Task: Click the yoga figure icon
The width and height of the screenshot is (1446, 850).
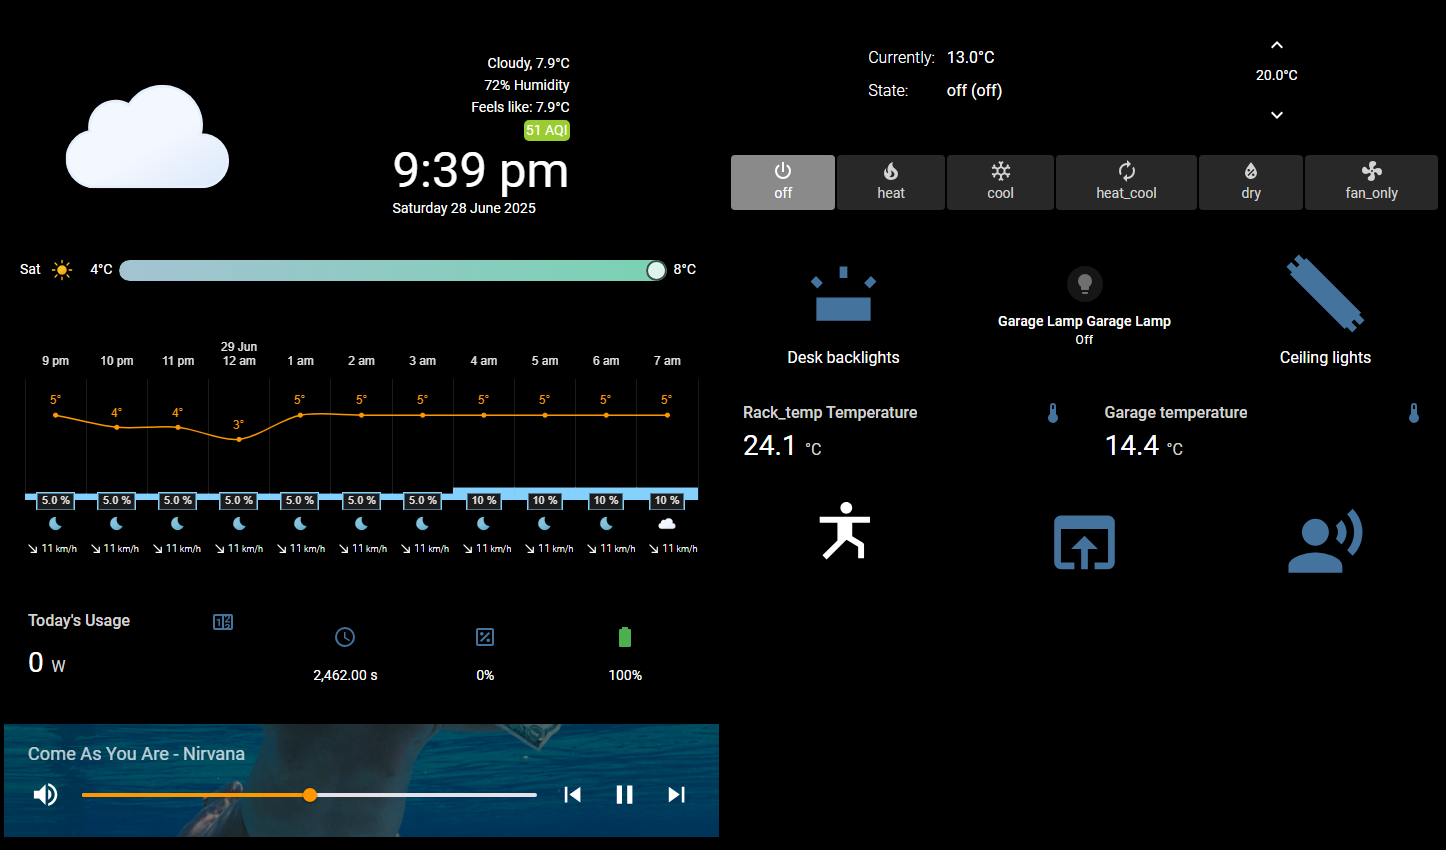Action: (845, 530)
